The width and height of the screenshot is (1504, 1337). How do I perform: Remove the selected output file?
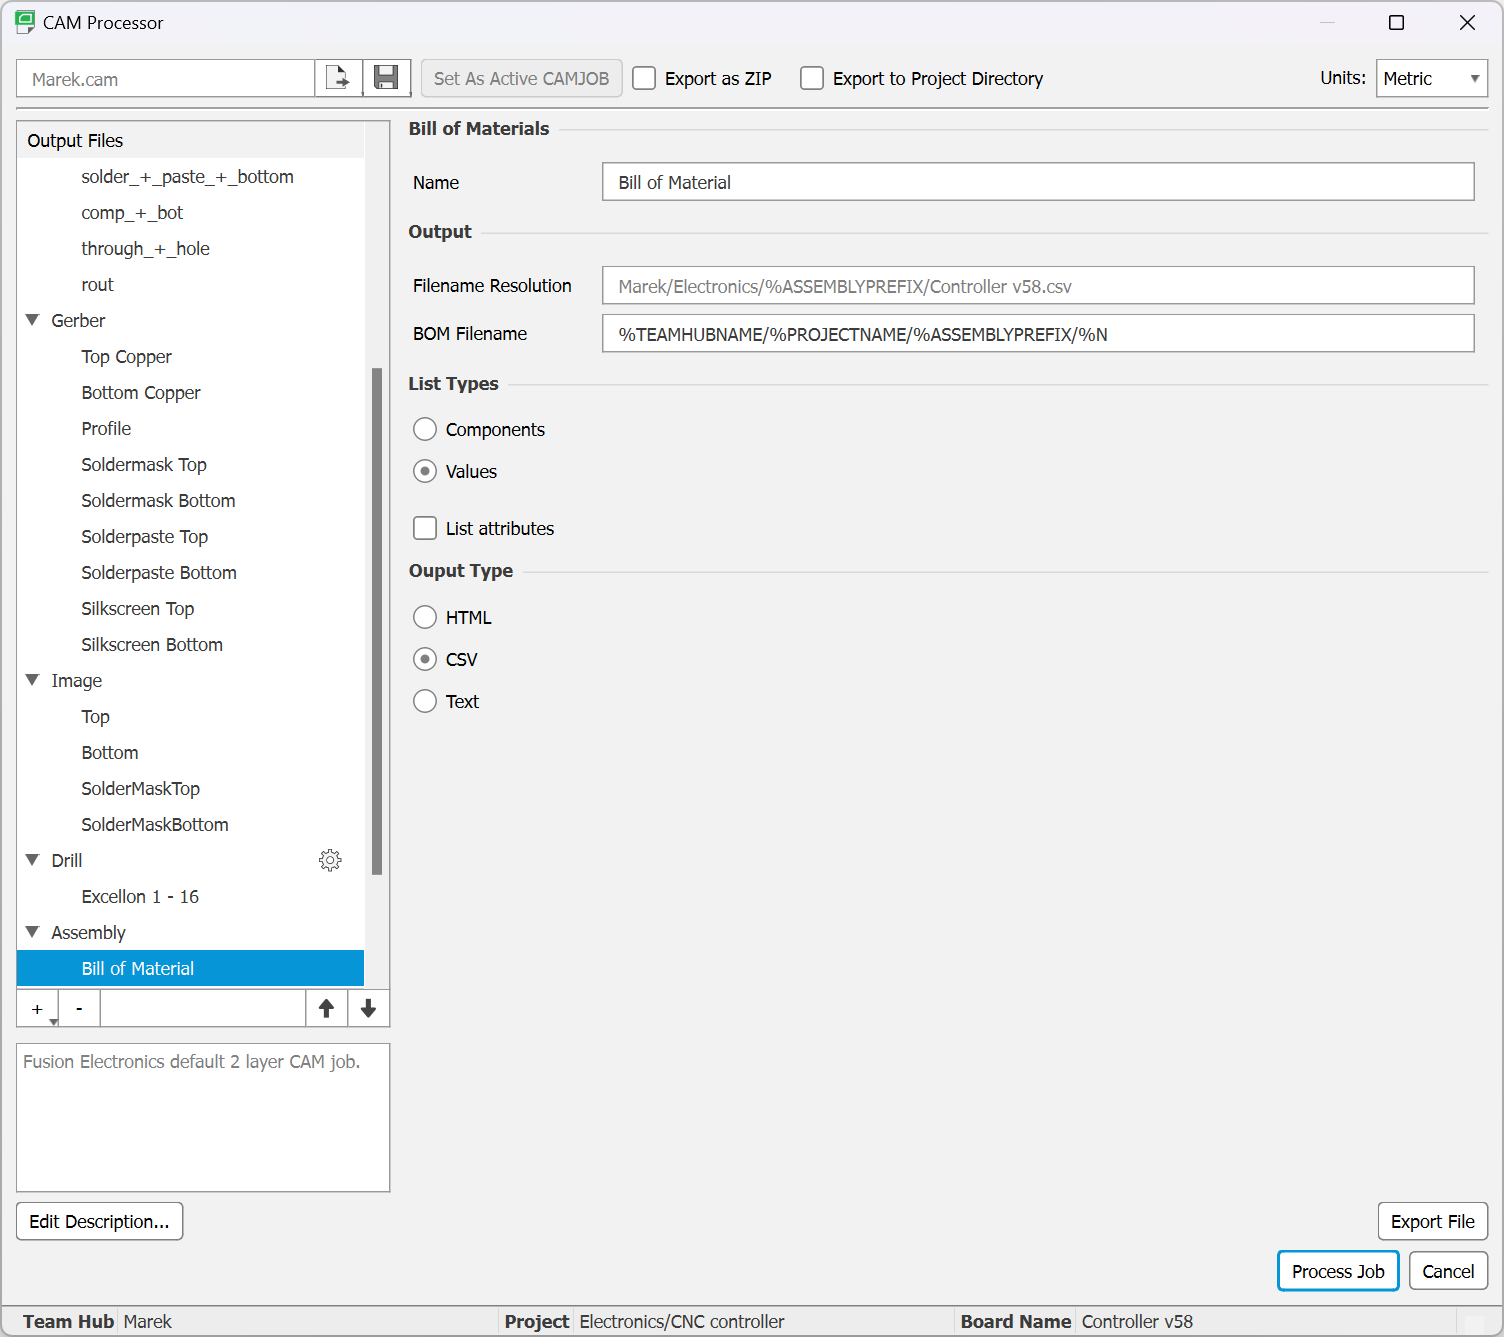(79, 1008)
